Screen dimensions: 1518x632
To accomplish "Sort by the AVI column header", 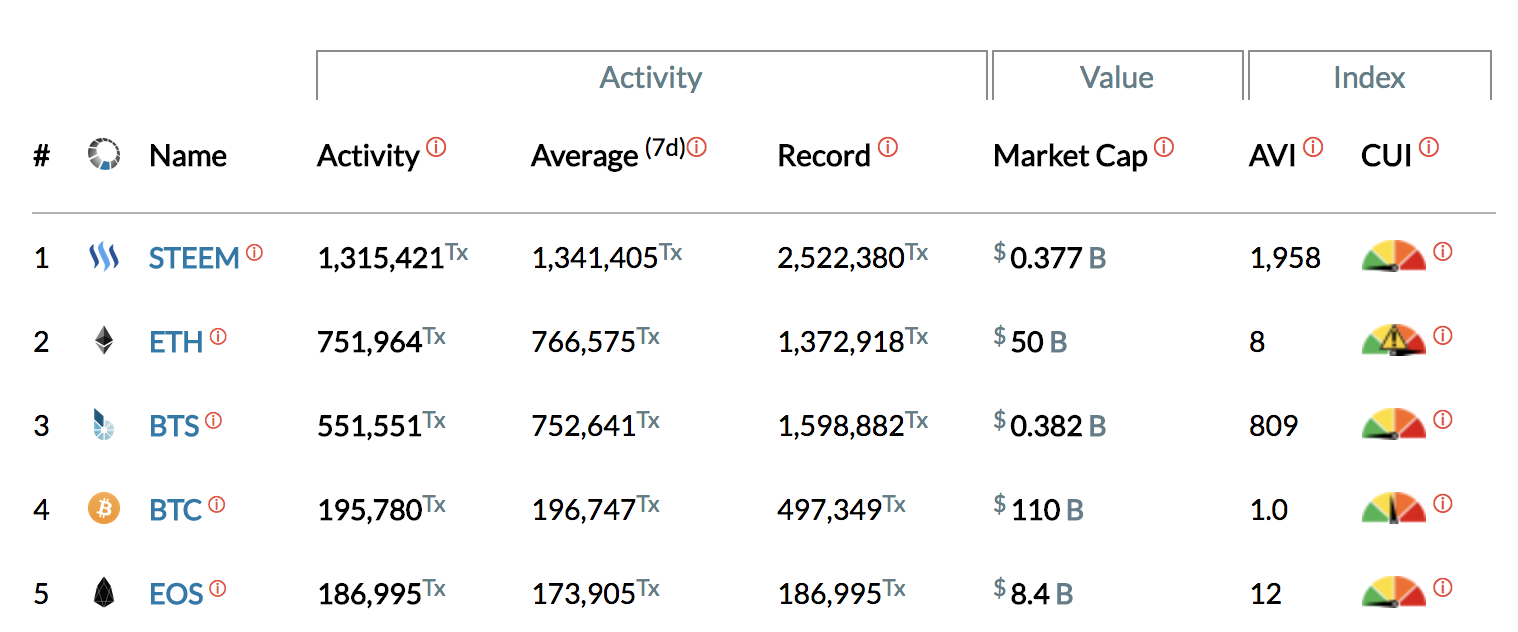I will pyautogui.click(x=1272, y=156).
